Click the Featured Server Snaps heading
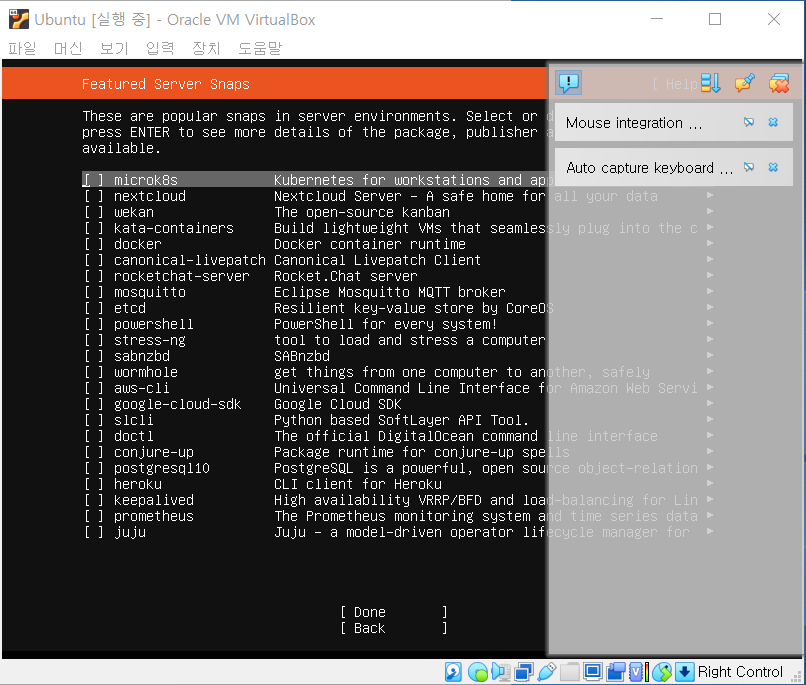This screenshot has height=685, width=806. click(x=166, y=84)
